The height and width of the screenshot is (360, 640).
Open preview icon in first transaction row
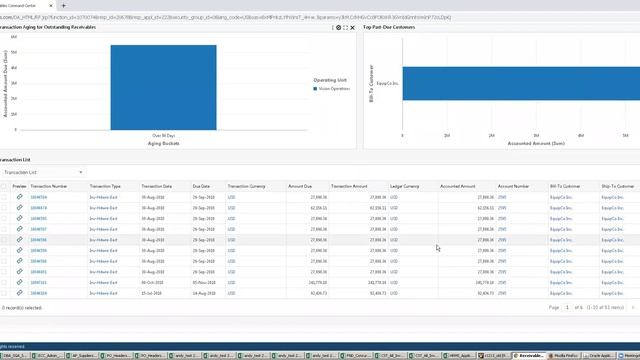coord(19,197)
